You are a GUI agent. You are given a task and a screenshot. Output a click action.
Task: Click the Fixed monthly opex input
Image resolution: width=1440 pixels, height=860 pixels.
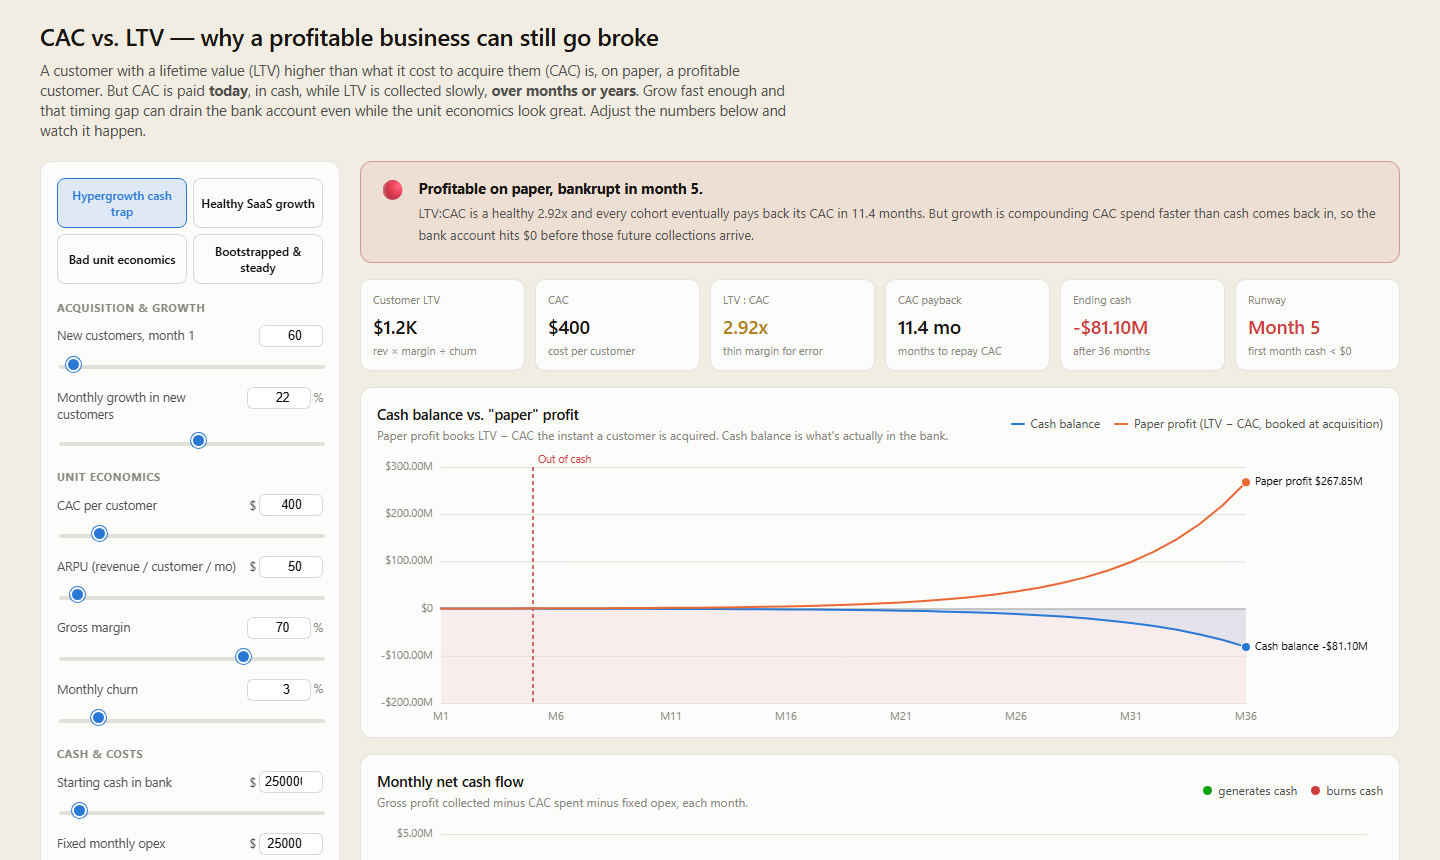coord(291,844)
